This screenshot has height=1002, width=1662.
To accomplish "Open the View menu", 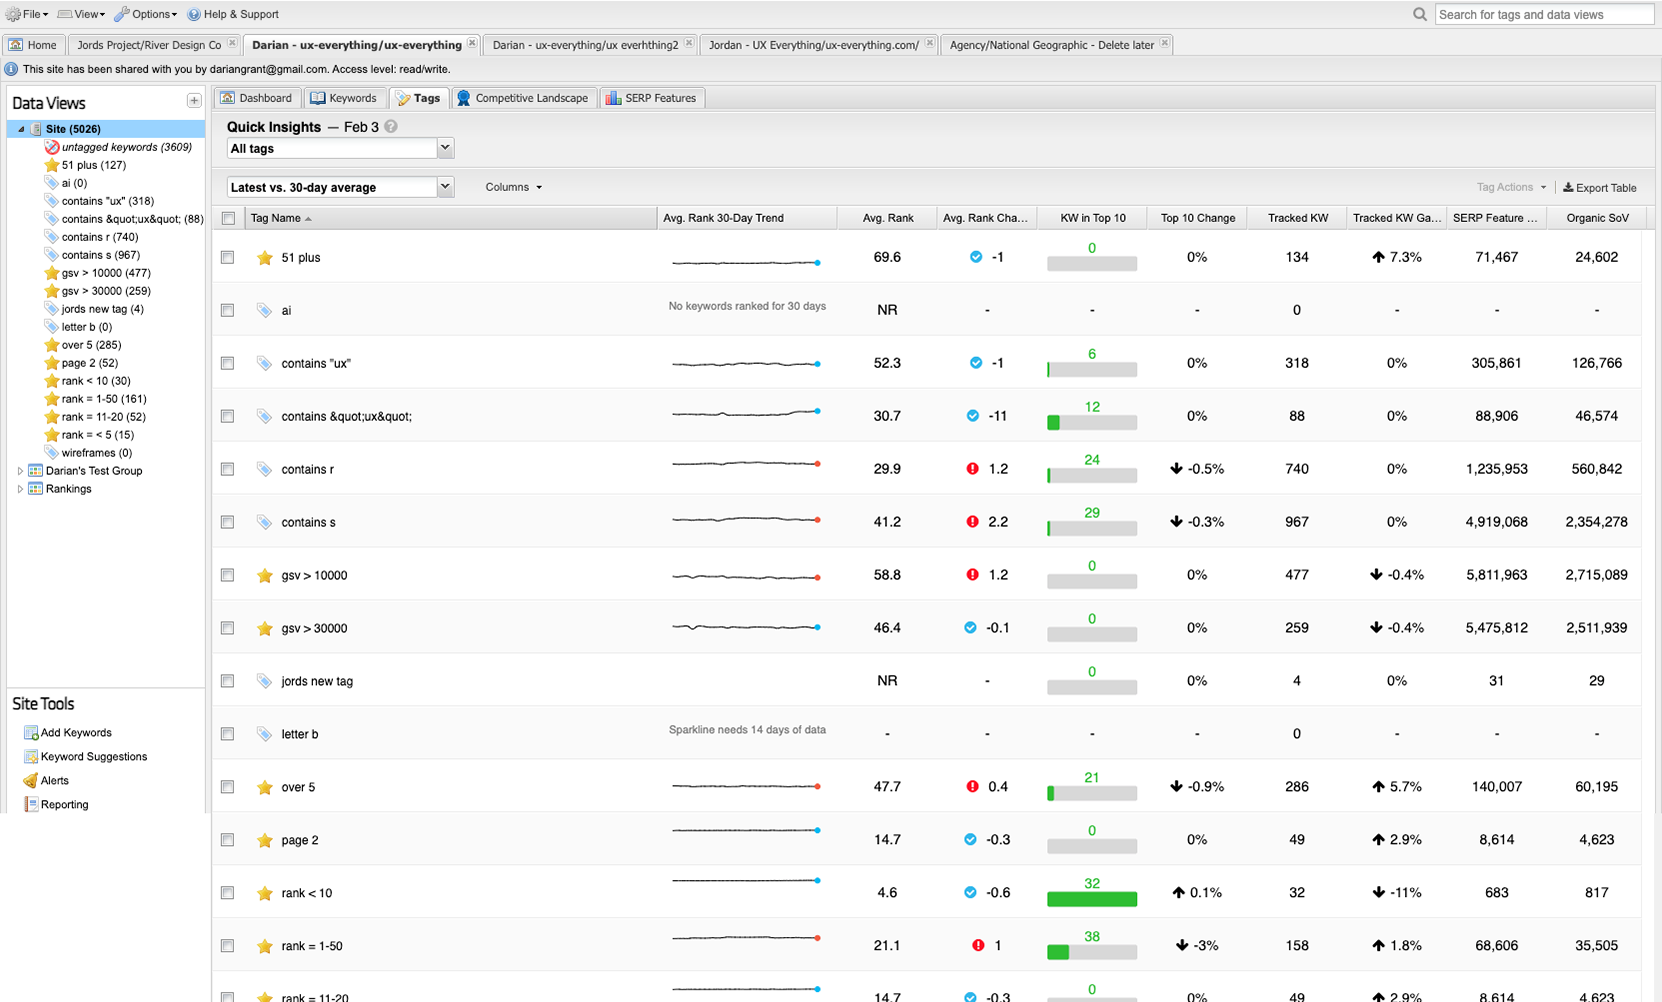I will point(81,14).
